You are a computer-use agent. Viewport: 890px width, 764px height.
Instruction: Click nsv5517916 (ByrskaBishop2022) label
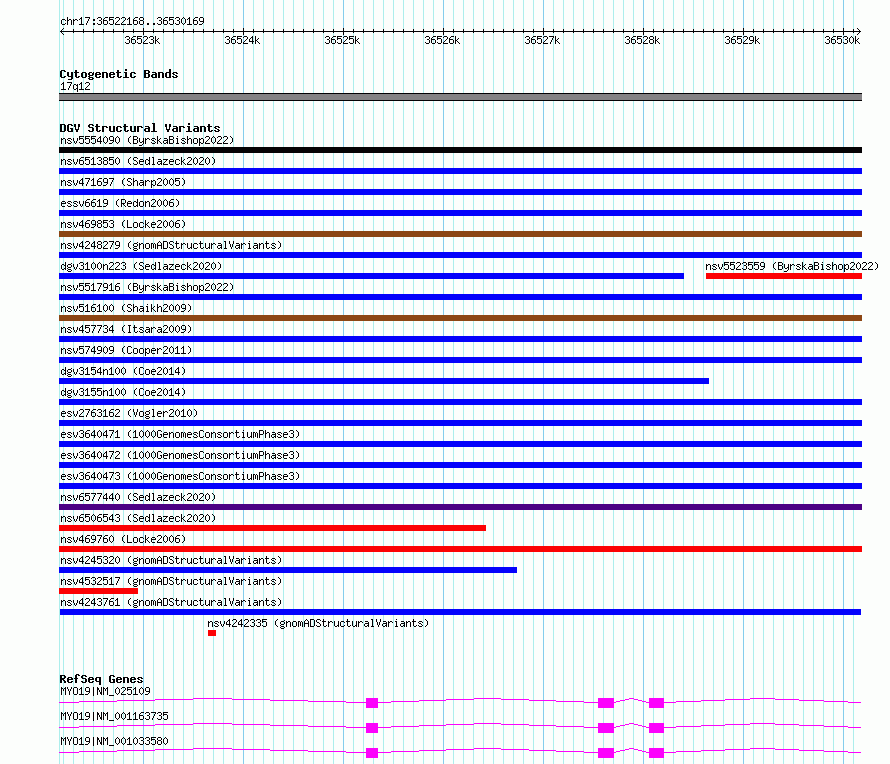point(147,287)
